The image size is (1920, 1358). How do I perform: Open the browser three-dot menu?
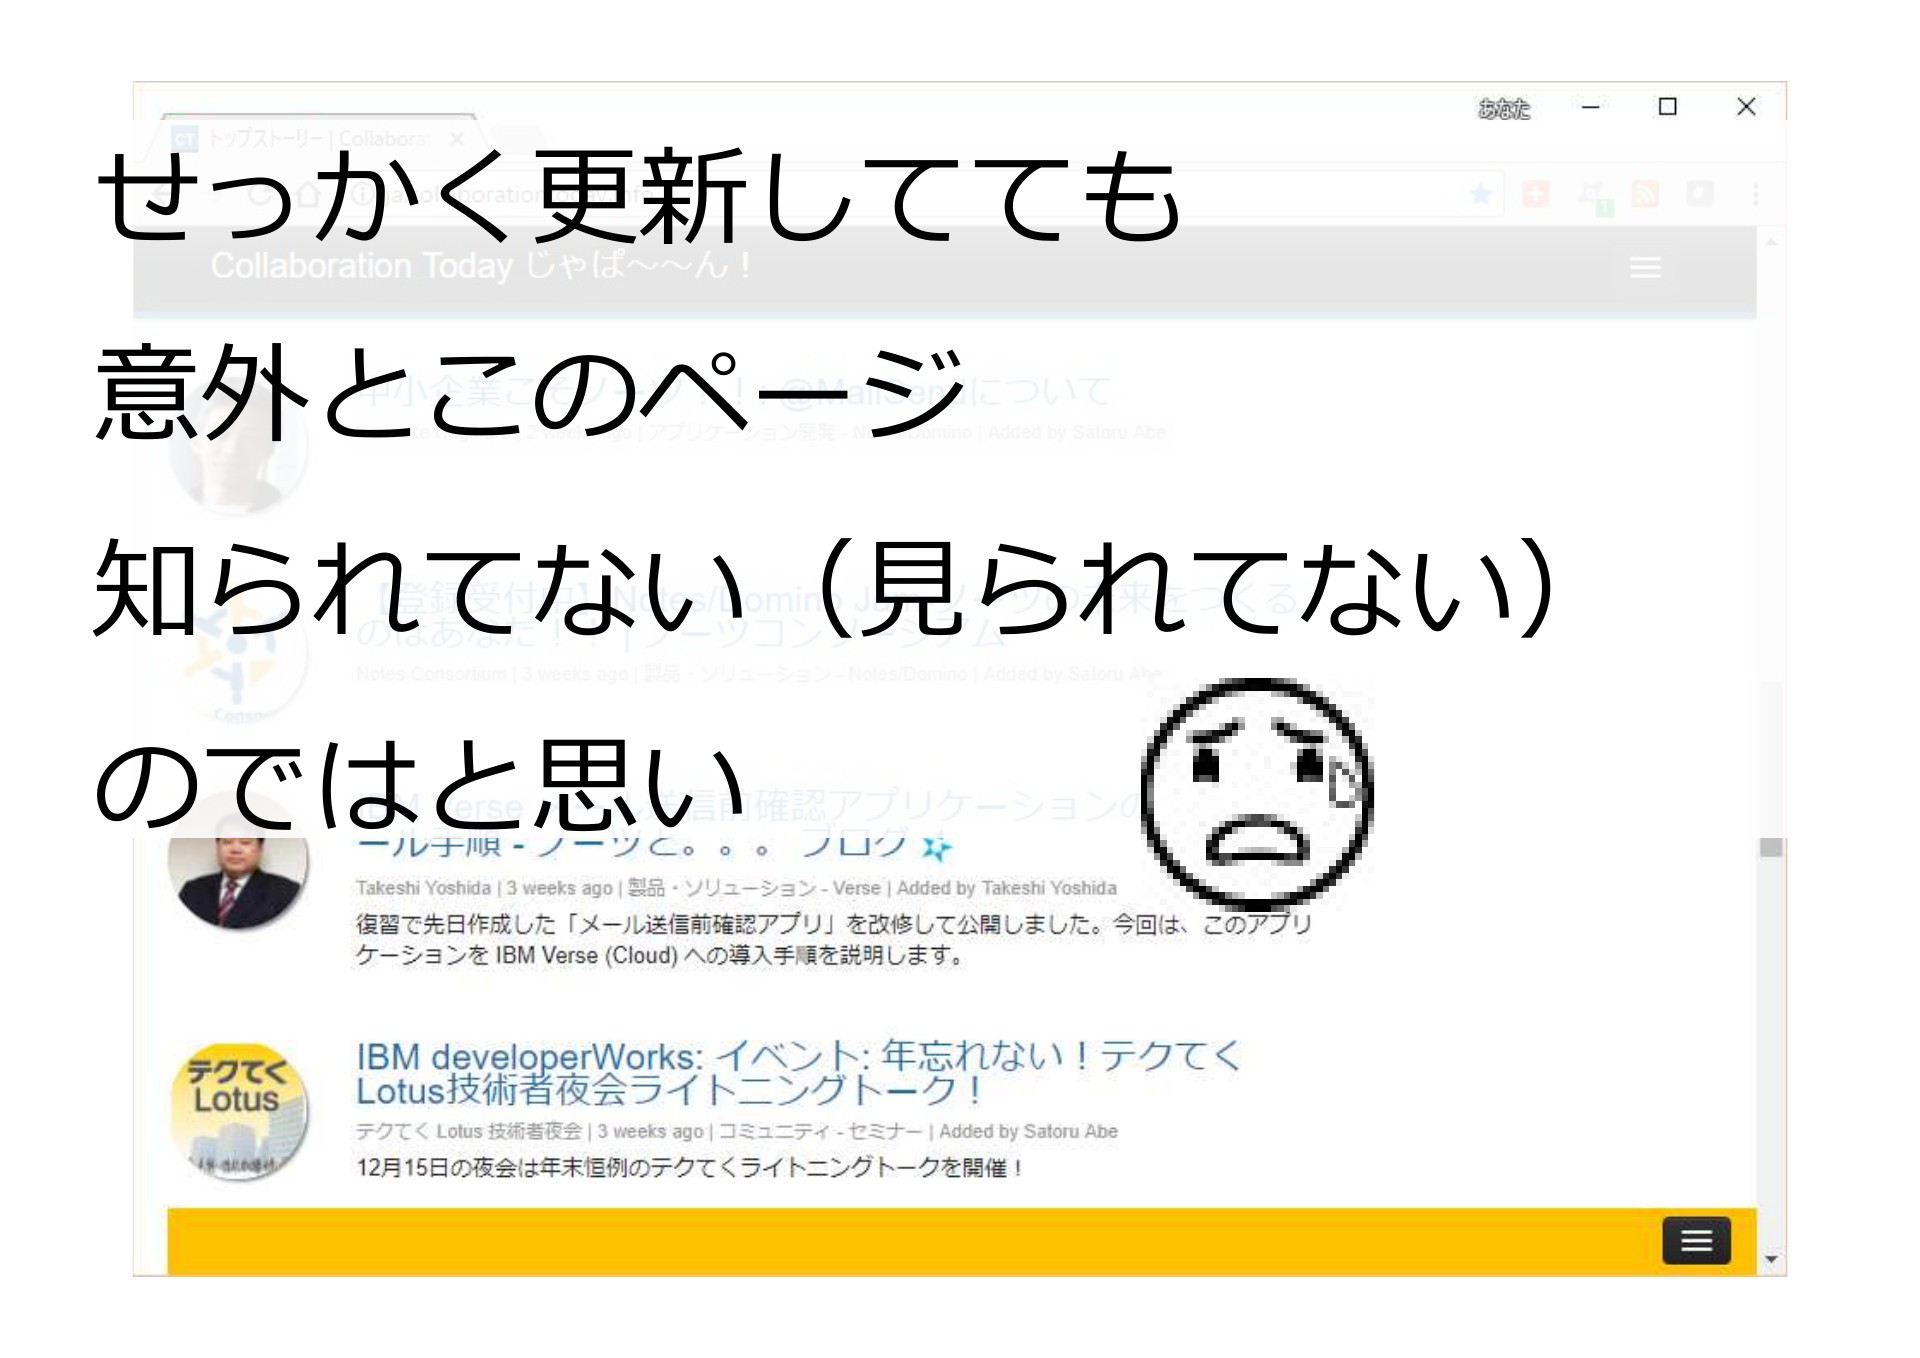tap(1755, 193)
